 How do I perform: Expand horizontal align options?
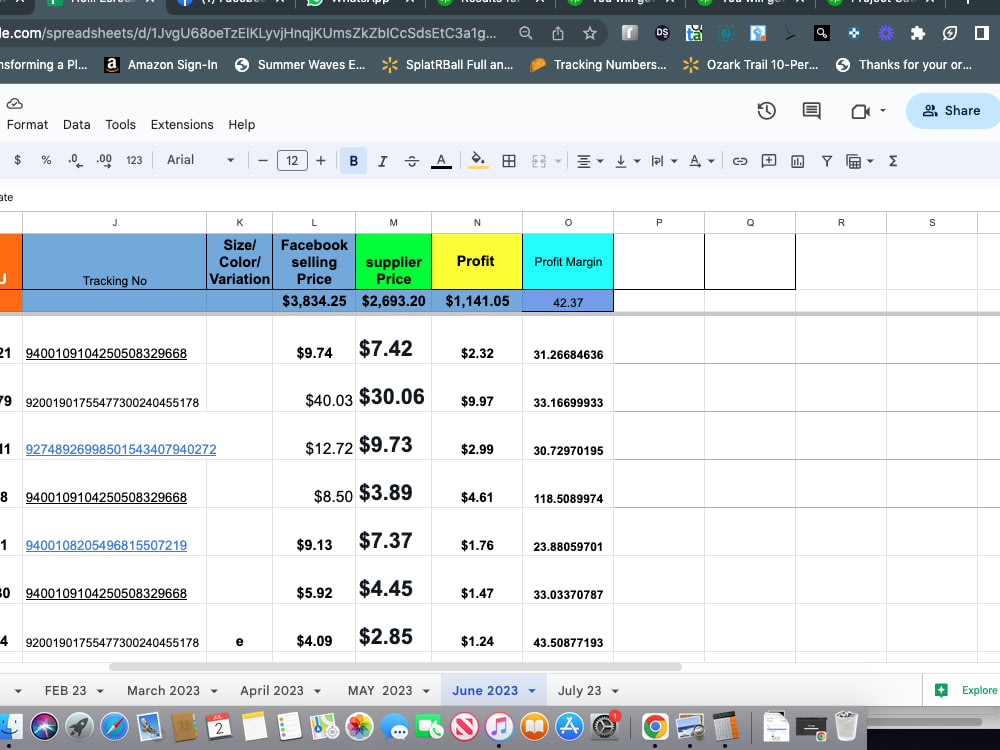click(600, 161)
